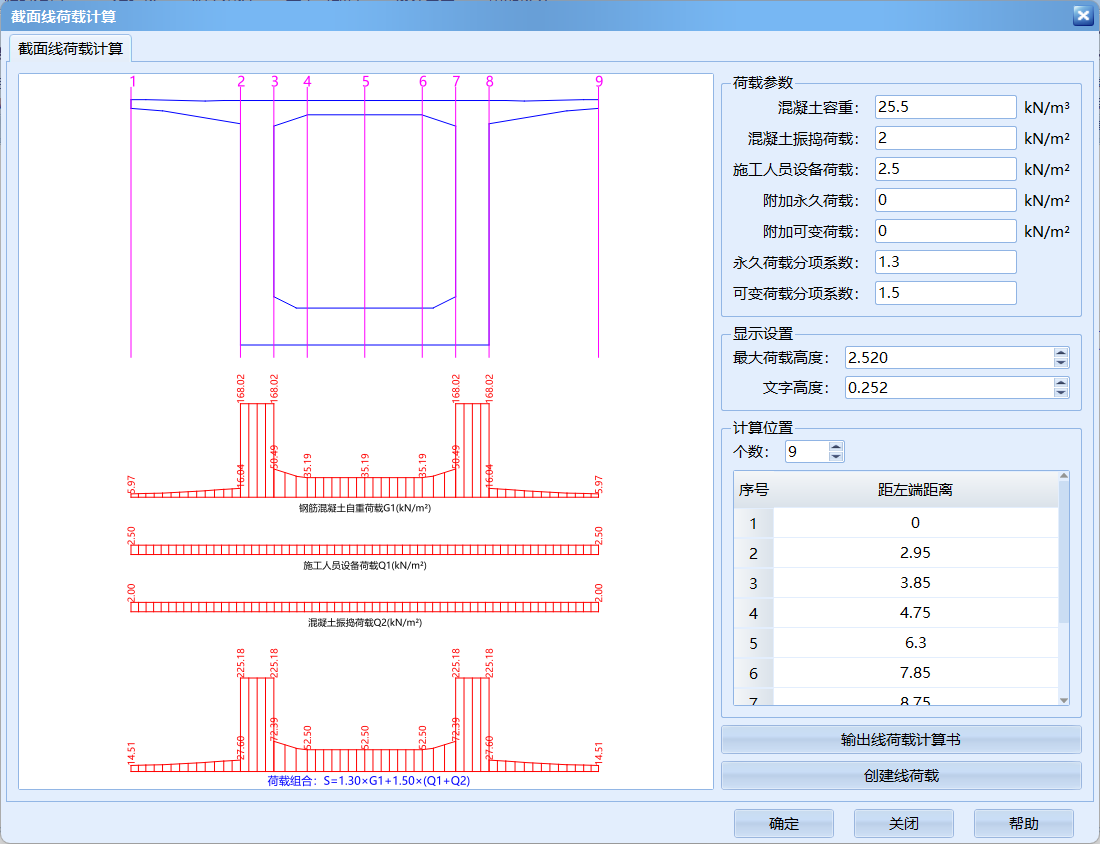Decrease 文字高度 using down spinner
Viewport: 1100px width, 844px height.
1061,393
